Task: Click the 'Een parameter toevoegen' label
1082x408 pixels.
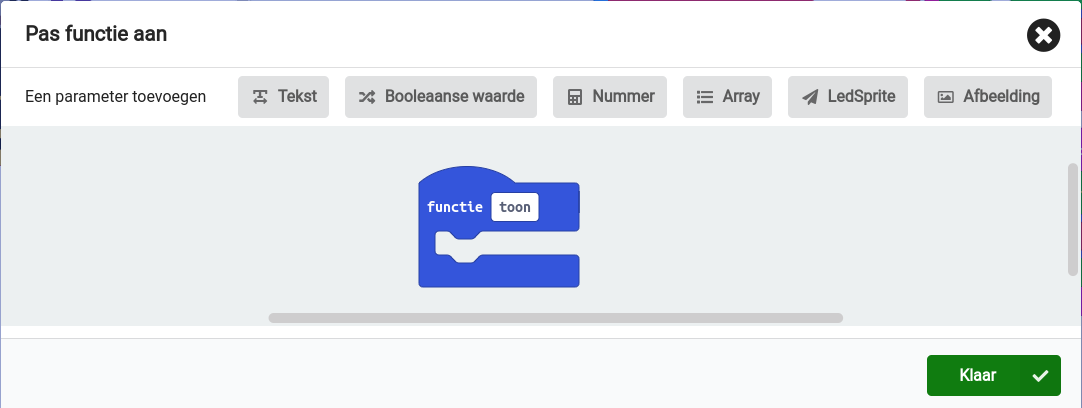Action: pyautogui.click(x=116, y=97)
